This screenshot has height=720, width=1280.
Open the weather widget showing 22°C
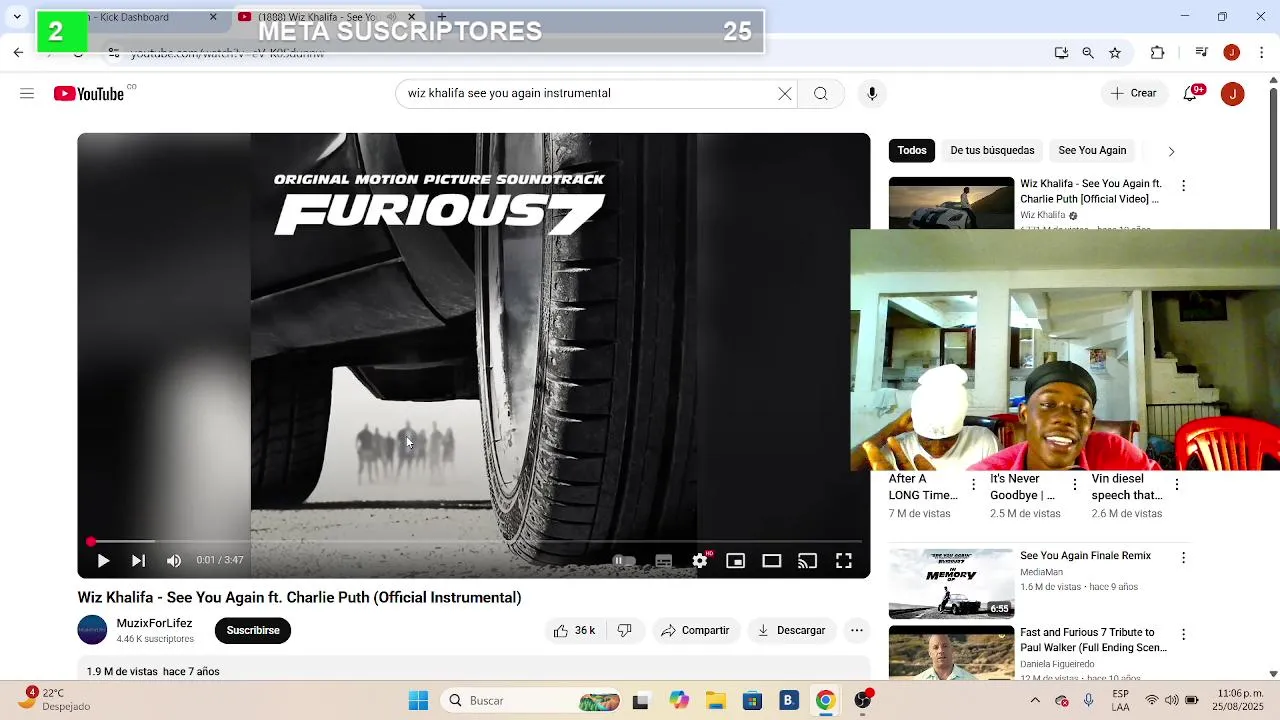(55, 699)
